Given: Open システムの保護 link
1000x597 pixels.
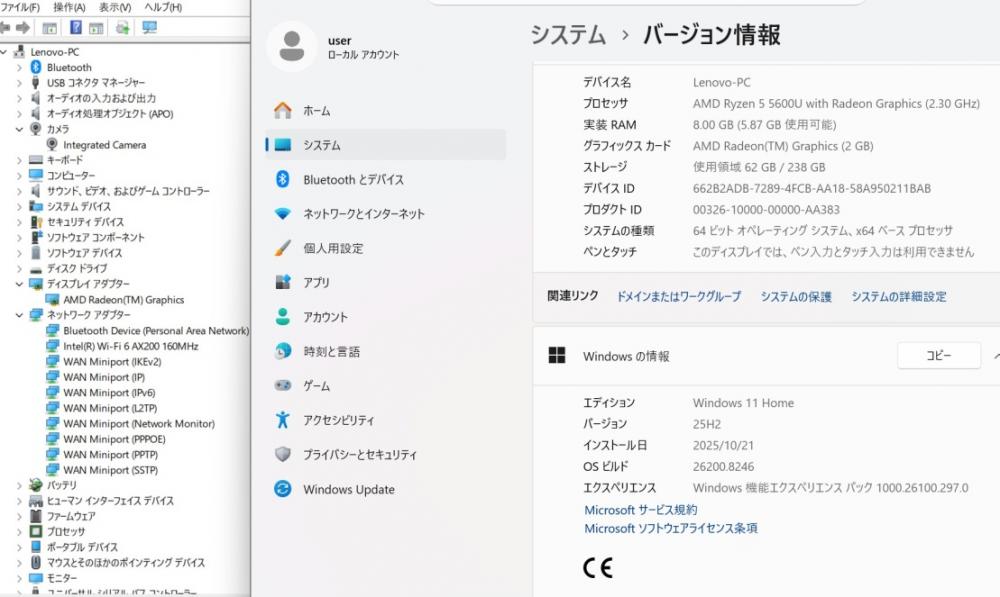Looking at the screenshot, I should point(796,297).
